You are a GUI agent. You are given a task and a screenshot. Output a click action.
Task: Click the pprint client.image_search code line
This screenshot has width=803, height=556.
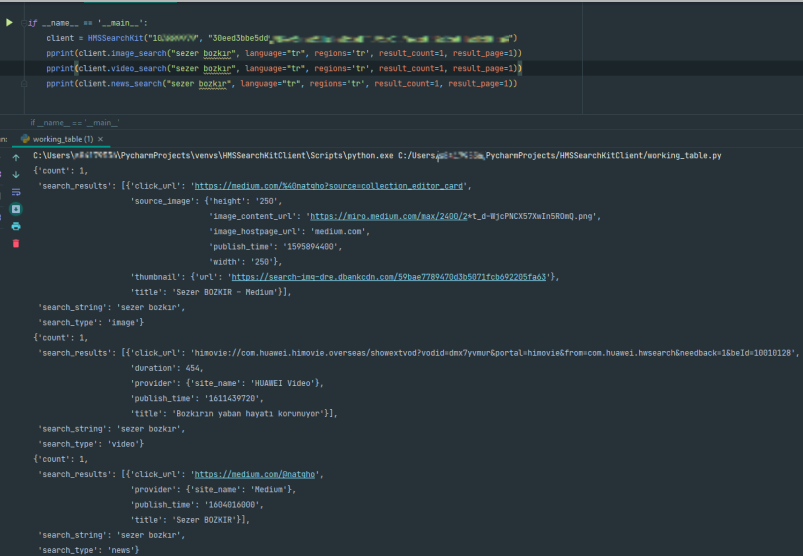pyautogui.click(x=284, y=53)
